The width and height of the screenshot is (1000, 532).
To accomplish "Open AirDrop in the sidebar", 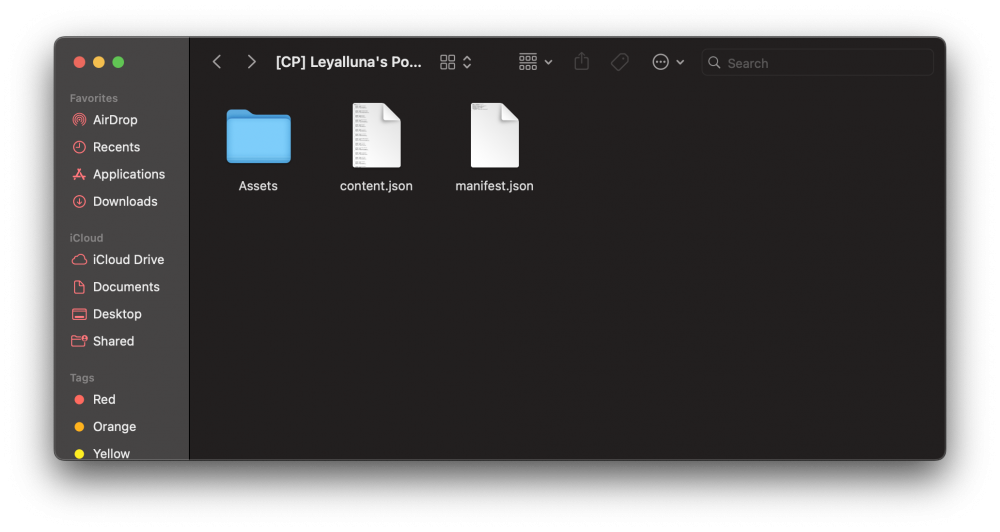I will click(x=114, y=120).
